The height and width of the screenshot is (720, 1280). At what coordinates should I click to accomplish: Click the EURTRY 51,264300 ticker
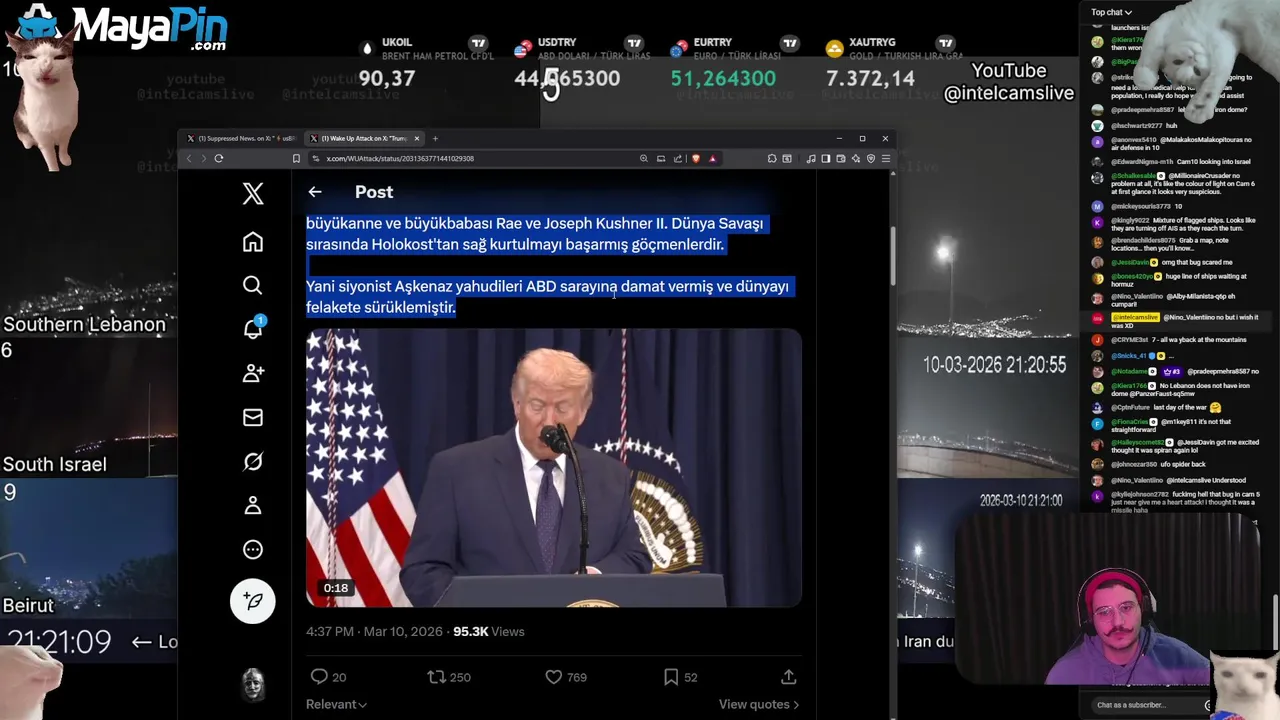[723, 78]
